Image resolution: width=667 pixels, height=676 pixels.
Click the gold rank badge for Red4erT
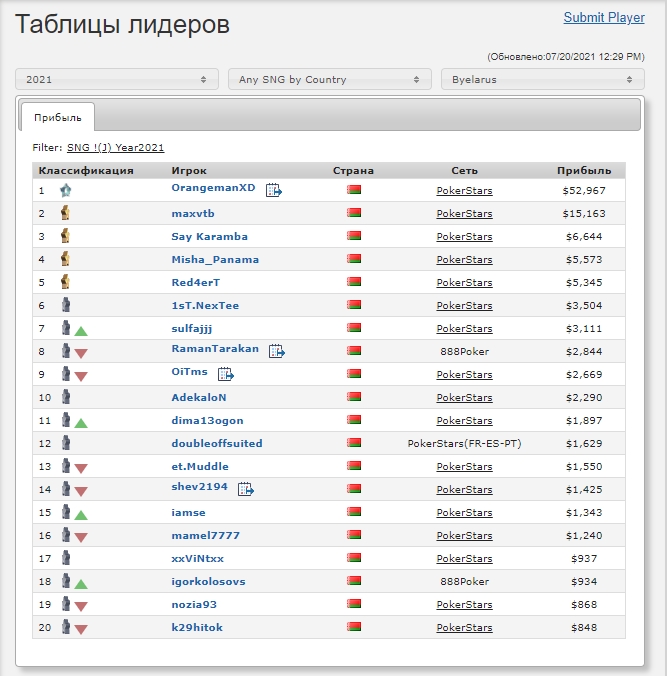click(x=66, y=282)
